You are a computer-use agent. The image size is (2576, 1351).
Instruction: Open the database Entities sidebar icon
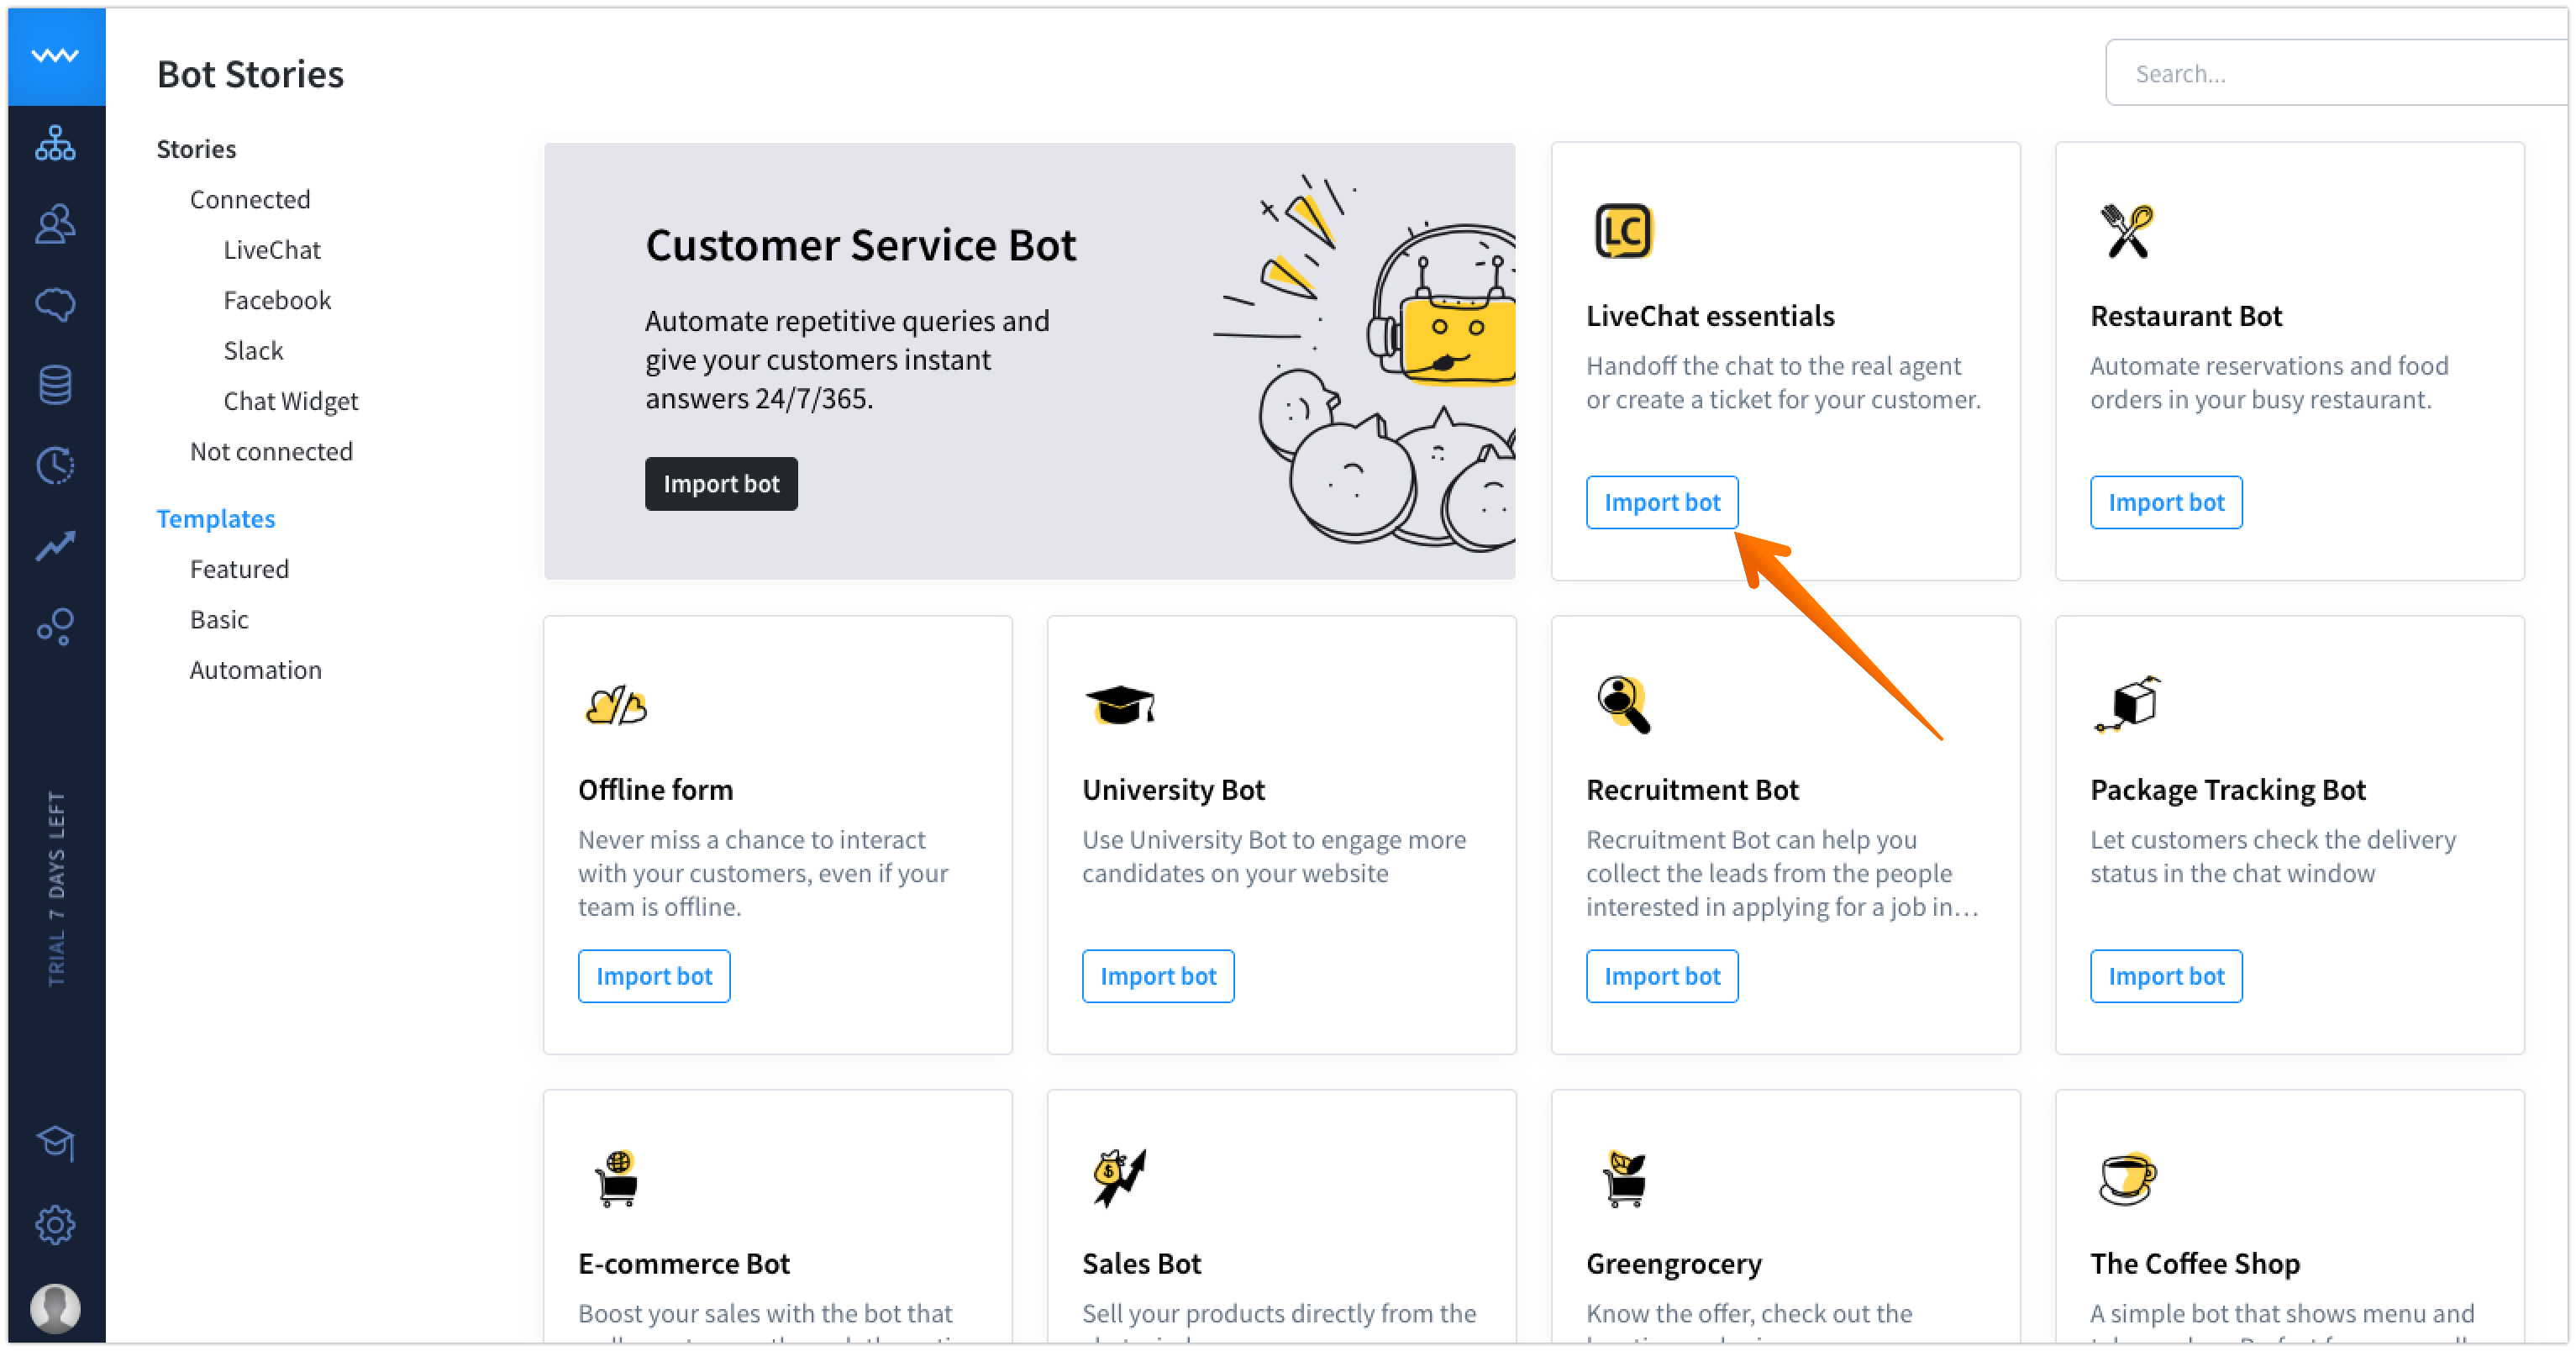(55, 384)
